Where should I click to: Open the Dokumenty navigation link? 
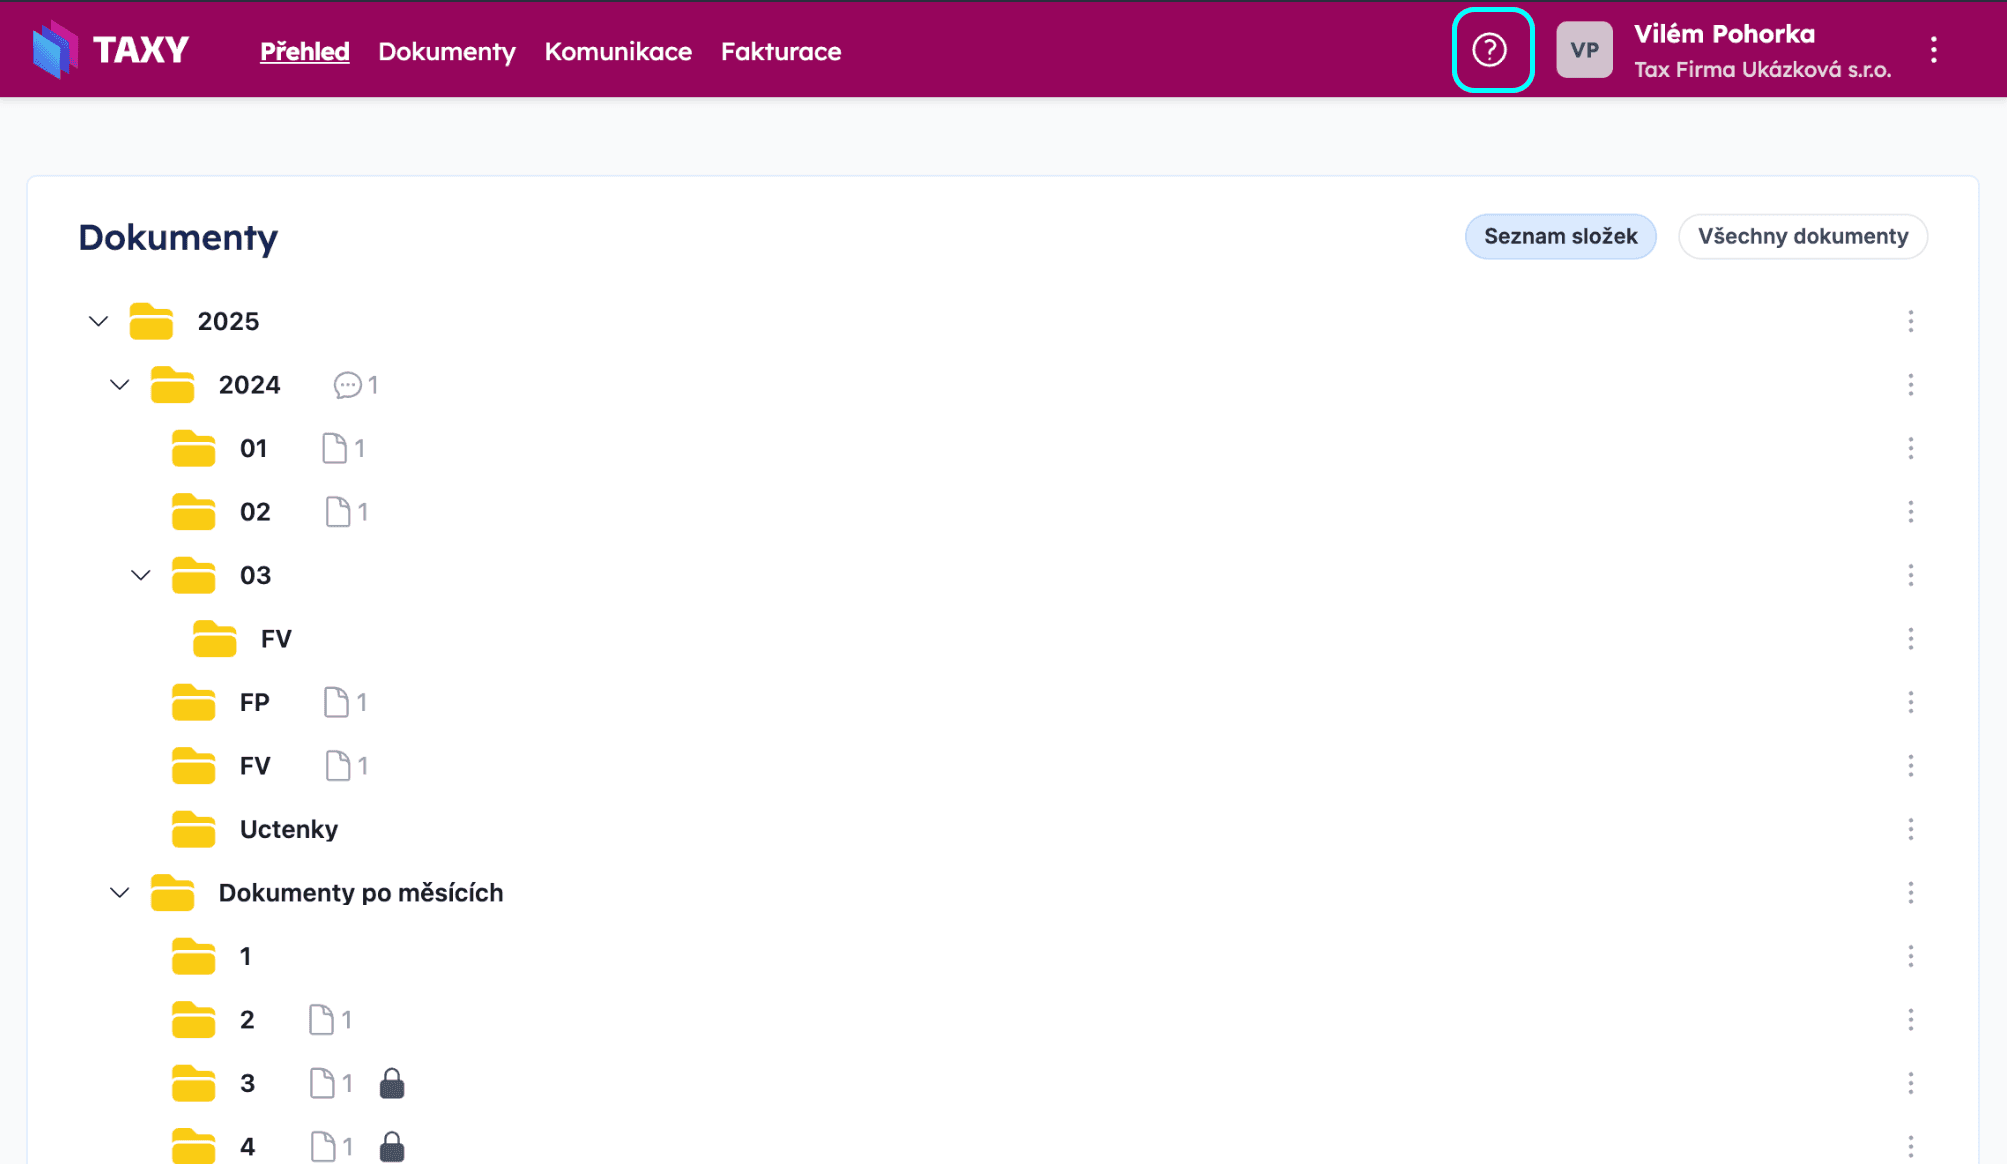click(446, 52)
